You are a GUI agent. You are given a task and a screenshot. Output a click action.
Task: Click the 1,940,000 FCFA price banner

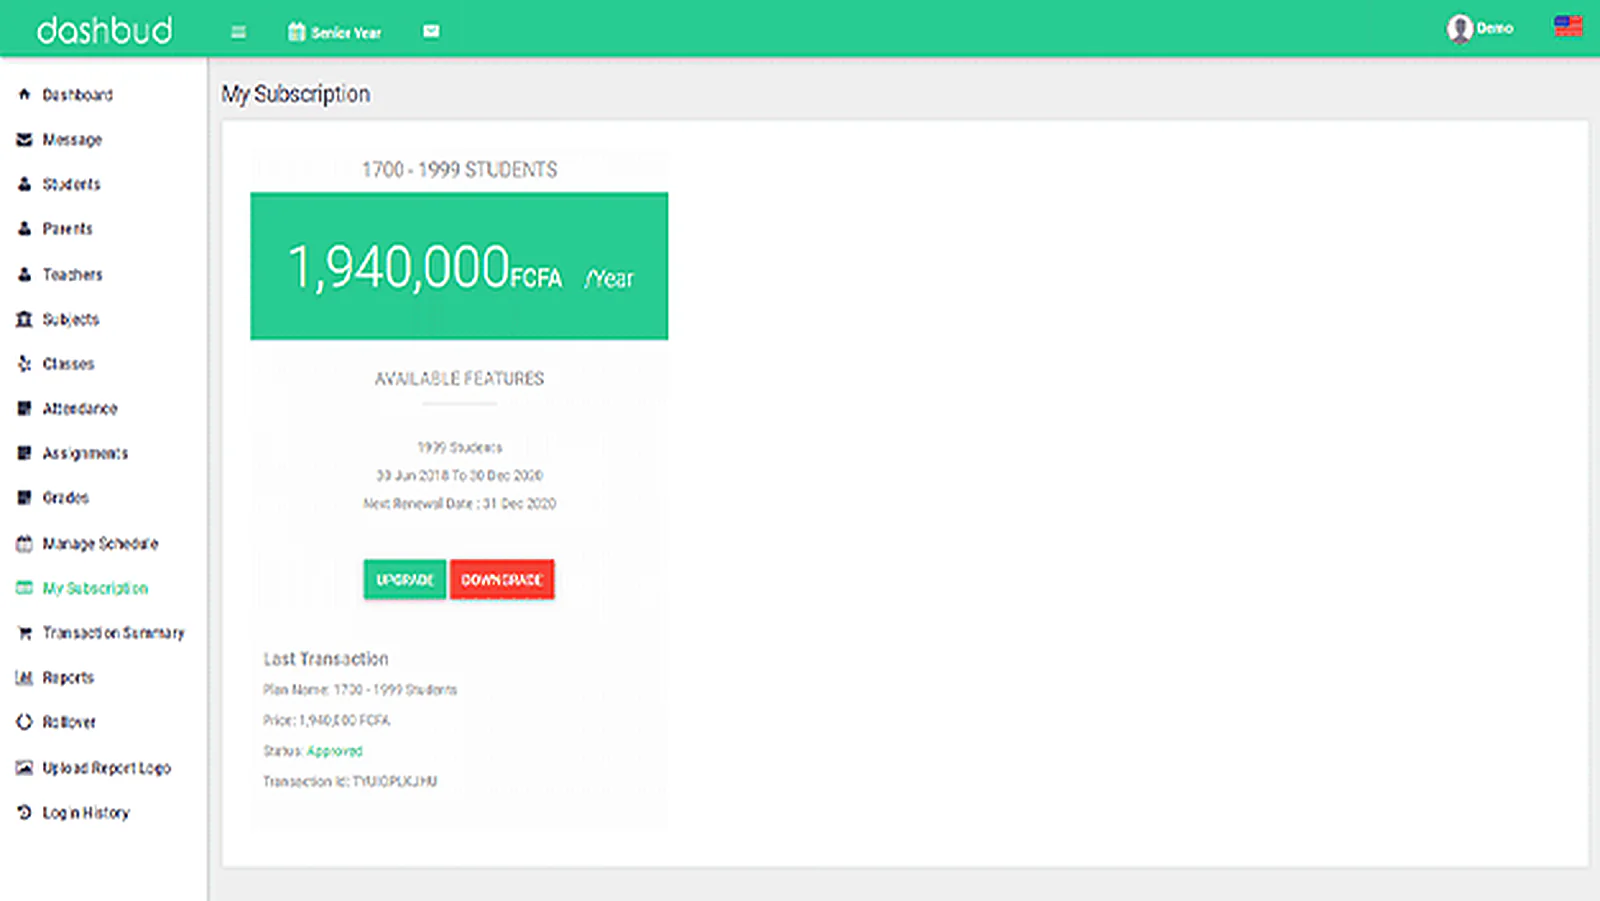(459, 266)
